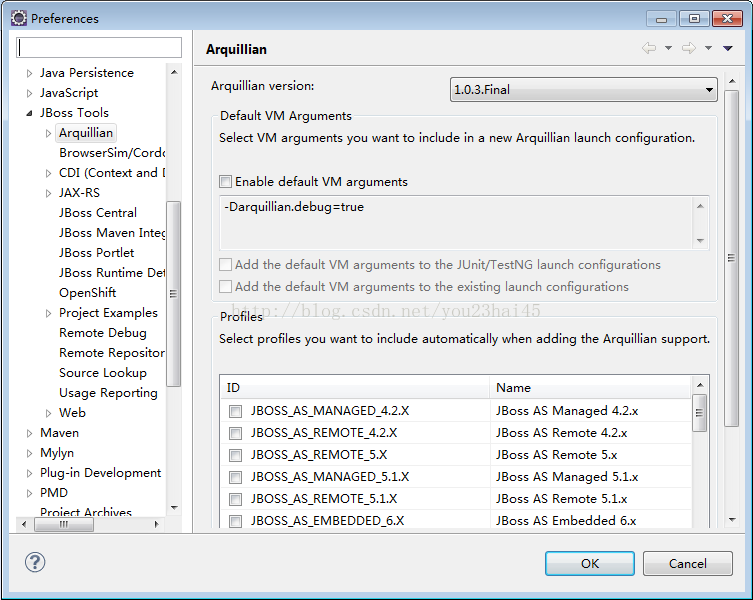This screenshot has width=753, height=600.
Task: Open the Arquillian version dropdown
Action: 583,90
